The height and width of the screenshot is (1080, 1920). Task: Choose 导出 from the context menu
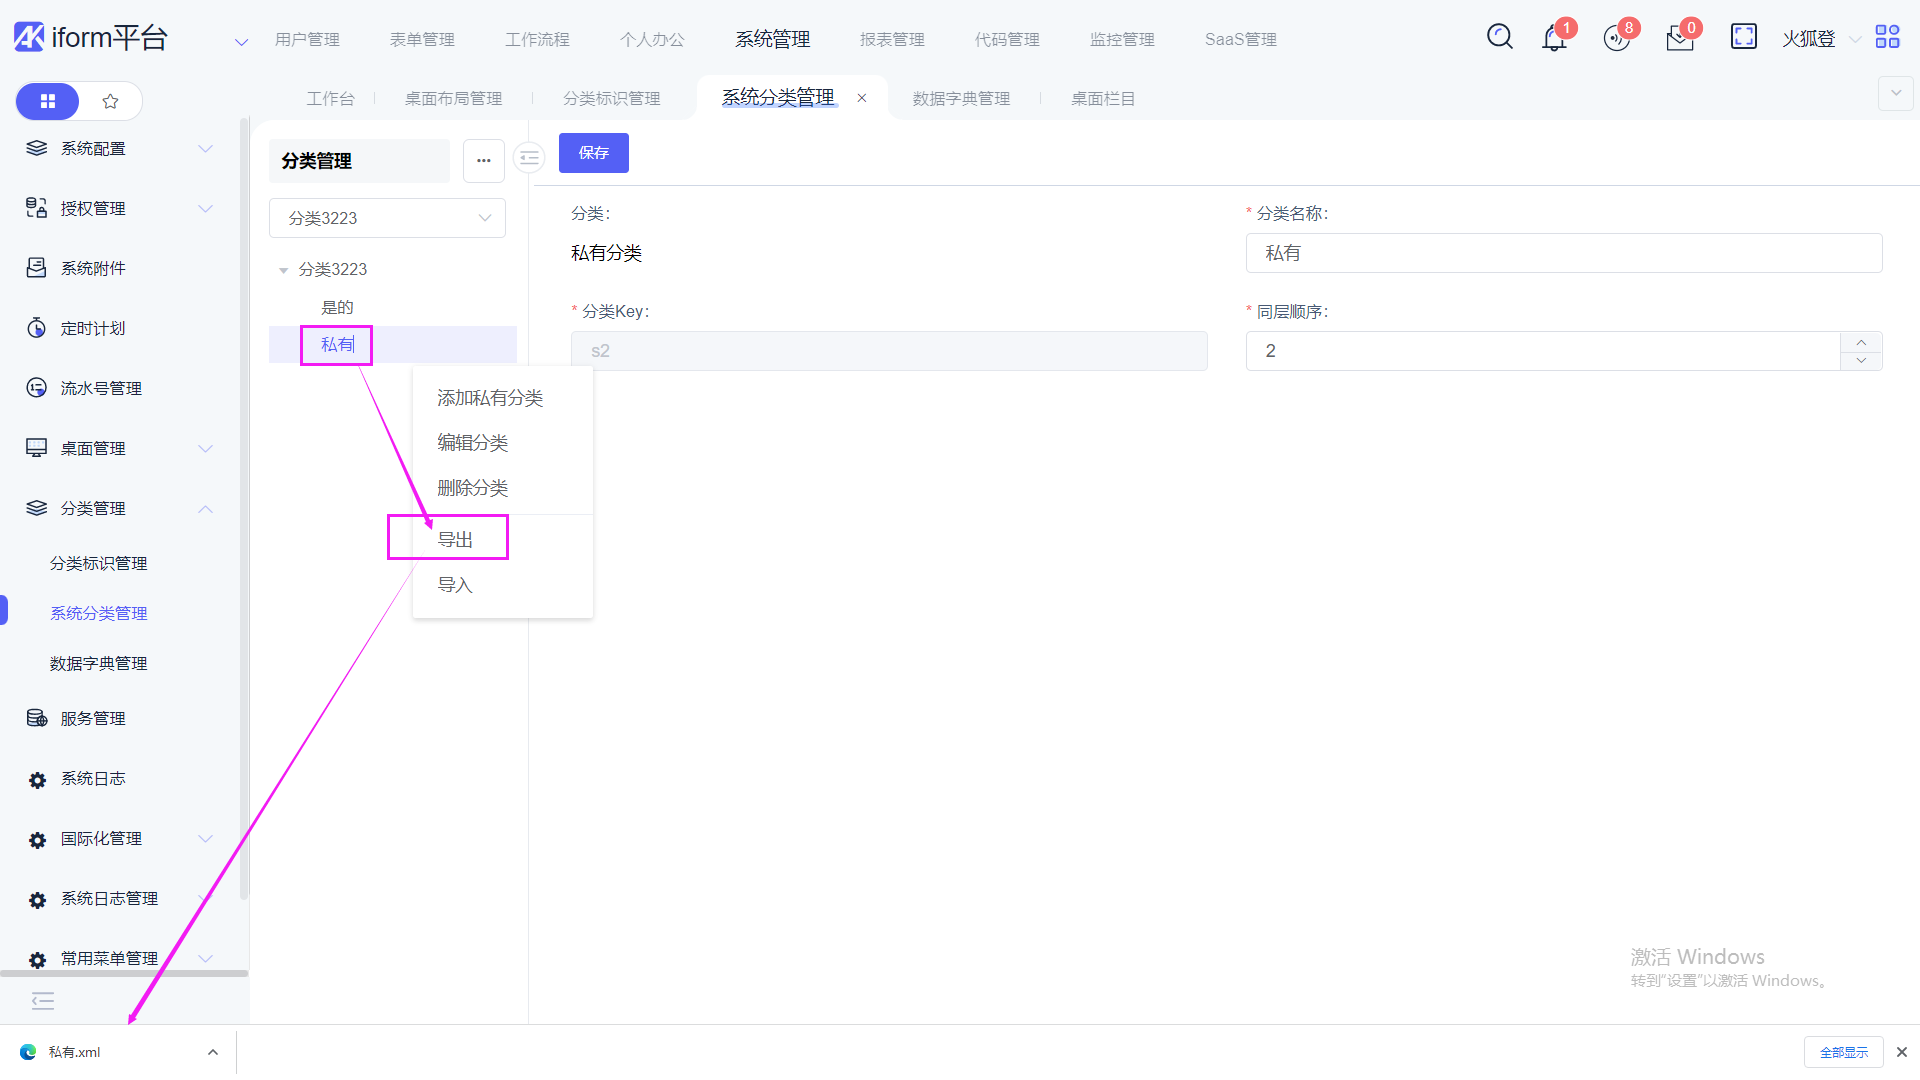(x=455, y=539)
